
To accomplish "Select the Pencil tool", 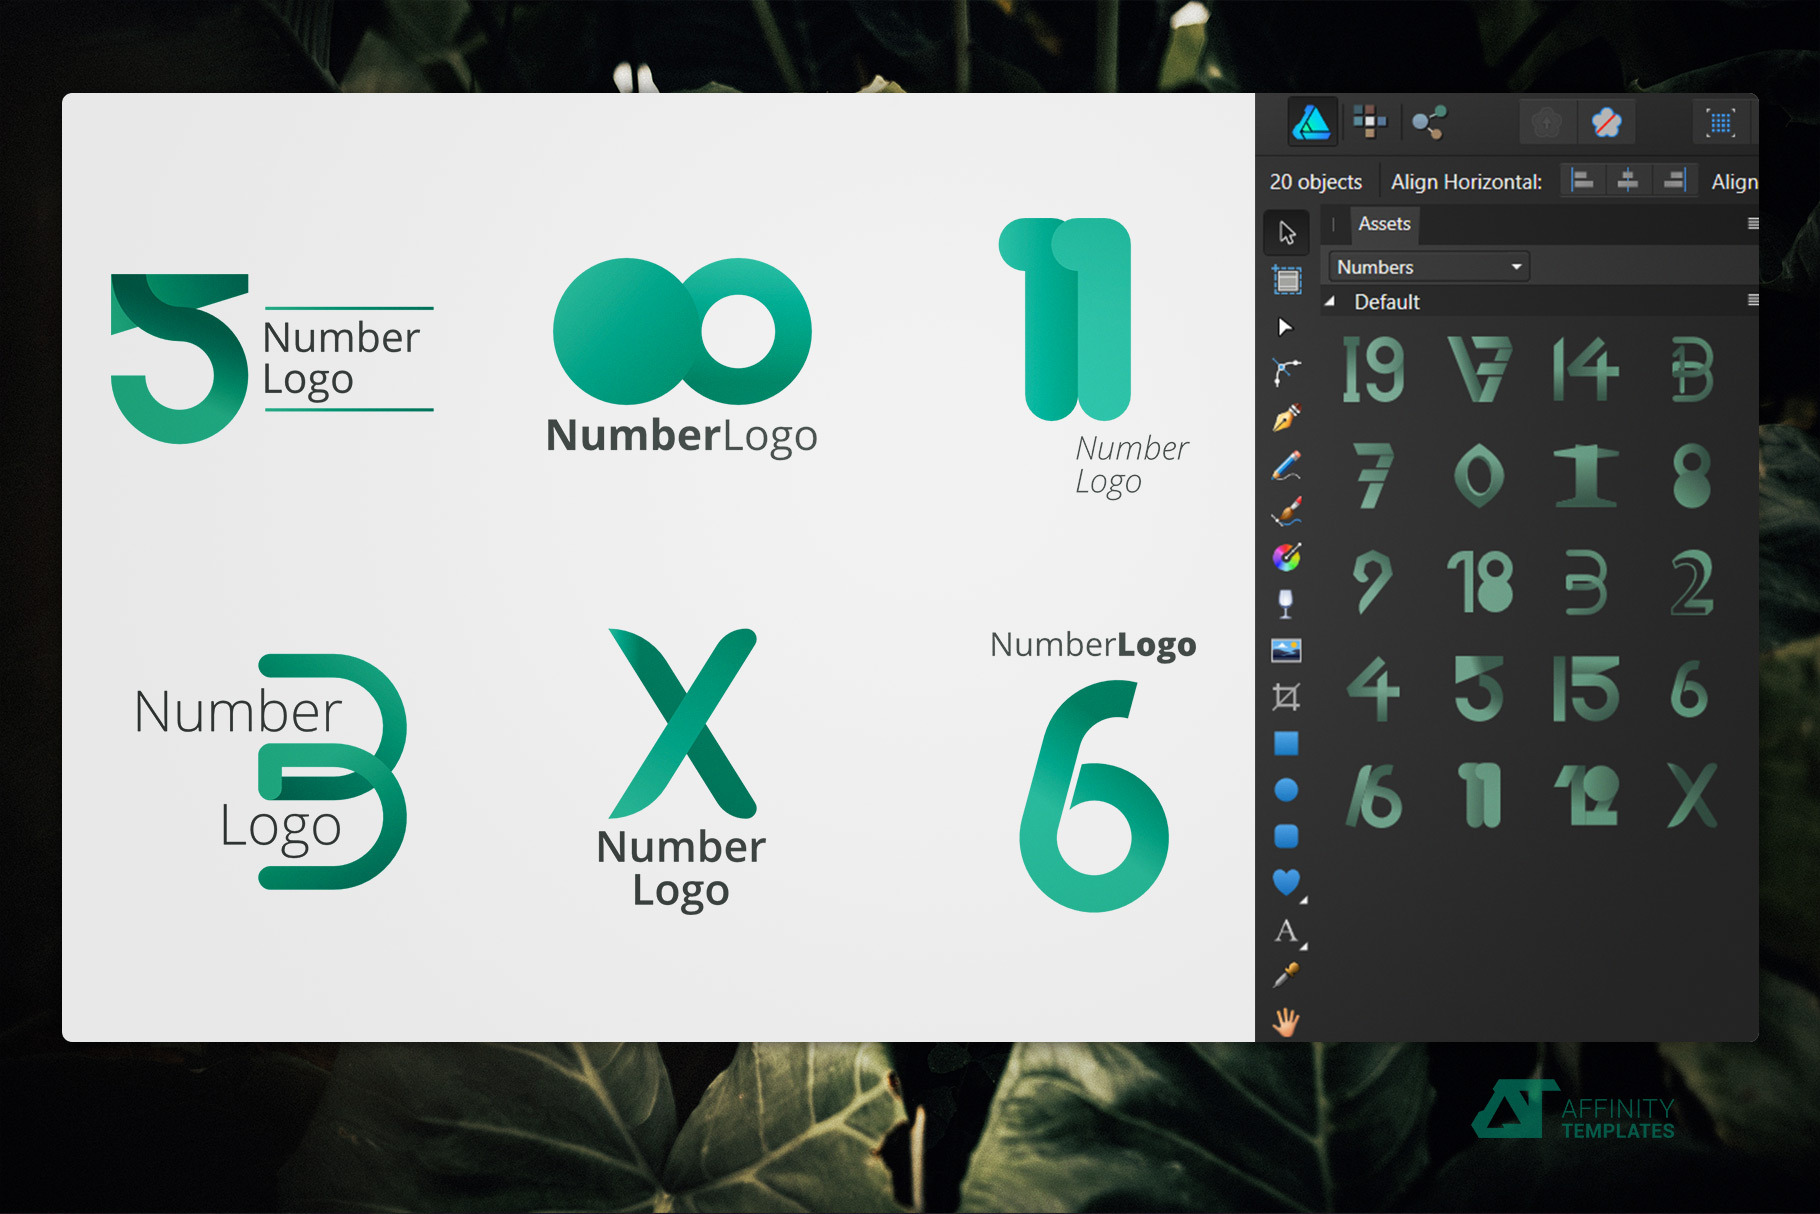I will pos(1288,465).
